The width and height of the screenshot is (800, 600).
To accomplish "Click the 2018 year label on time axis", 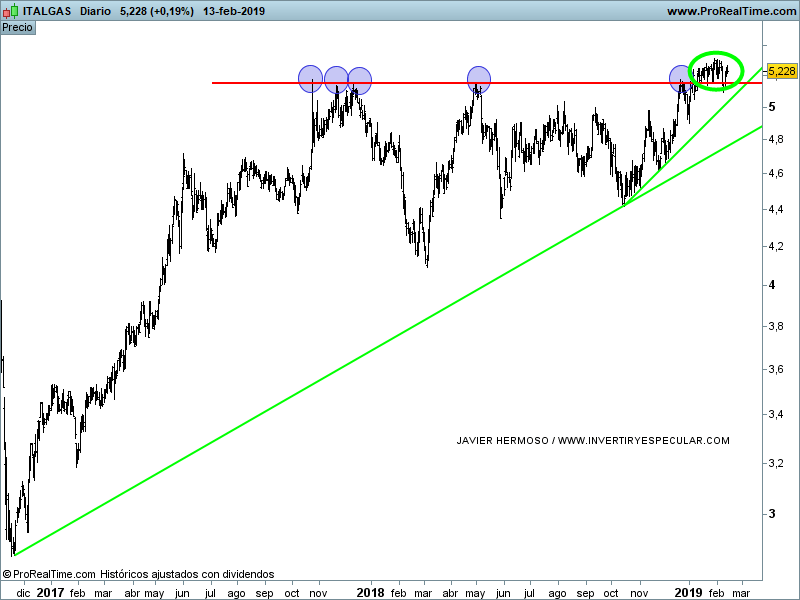I will point(370,592).
